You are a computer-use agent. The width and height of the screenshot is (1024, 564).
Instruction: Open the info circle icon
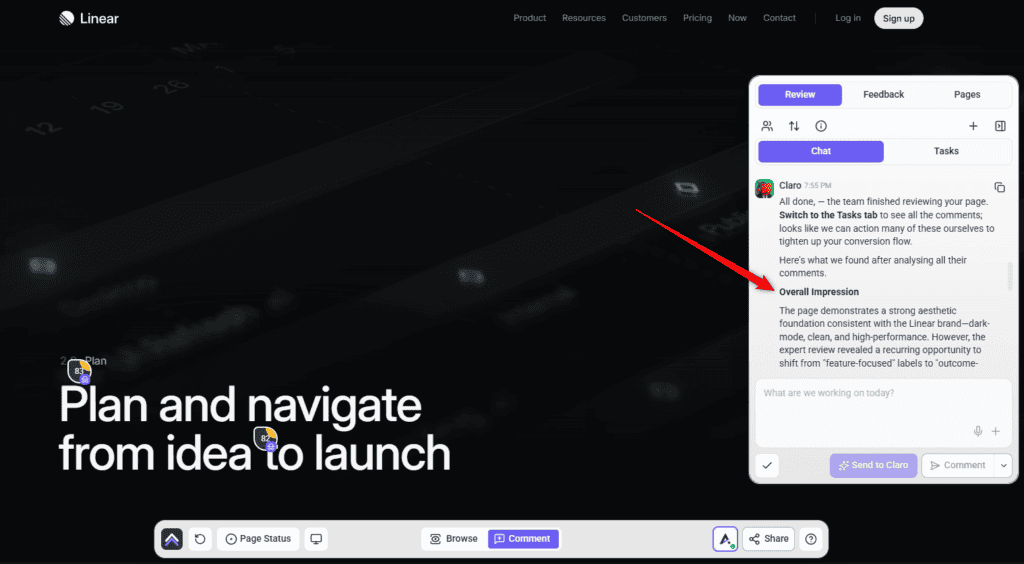(x=821, y=126)
